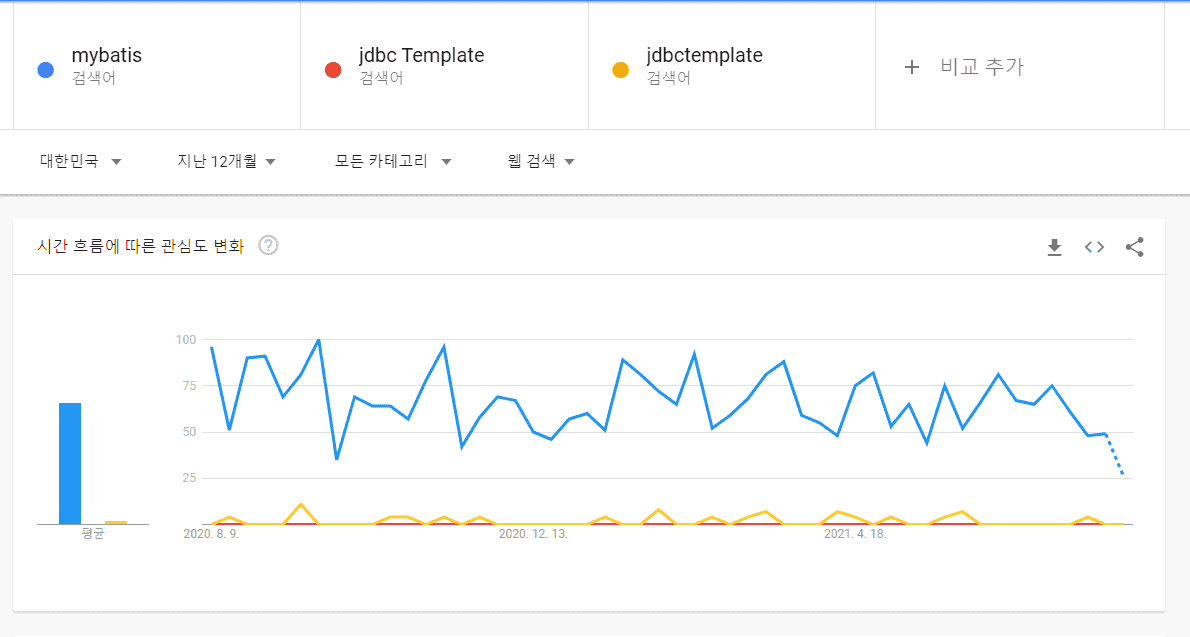Open the 대한민국 region dropdown
This screenshot has height=637, width=1190.
point(80,161)
